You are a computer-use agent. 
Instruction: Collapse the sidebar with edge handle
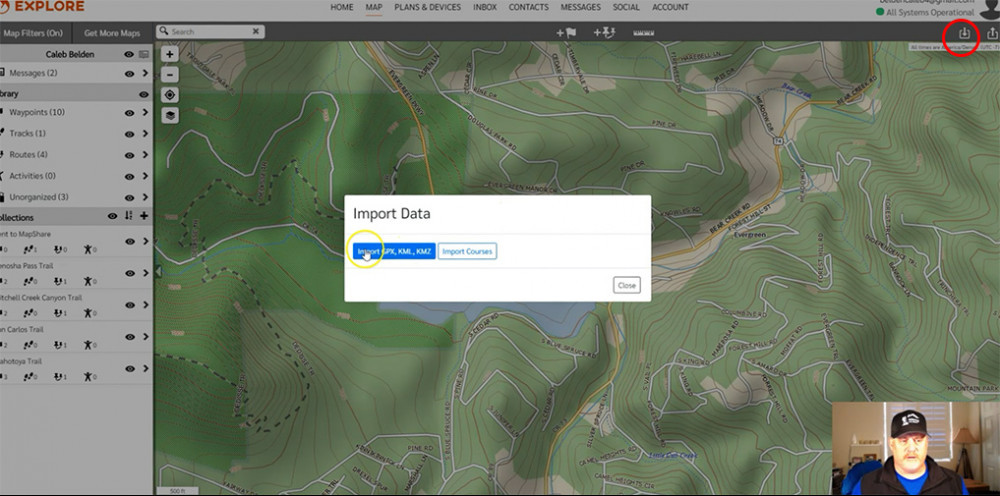tap(158, 272)
